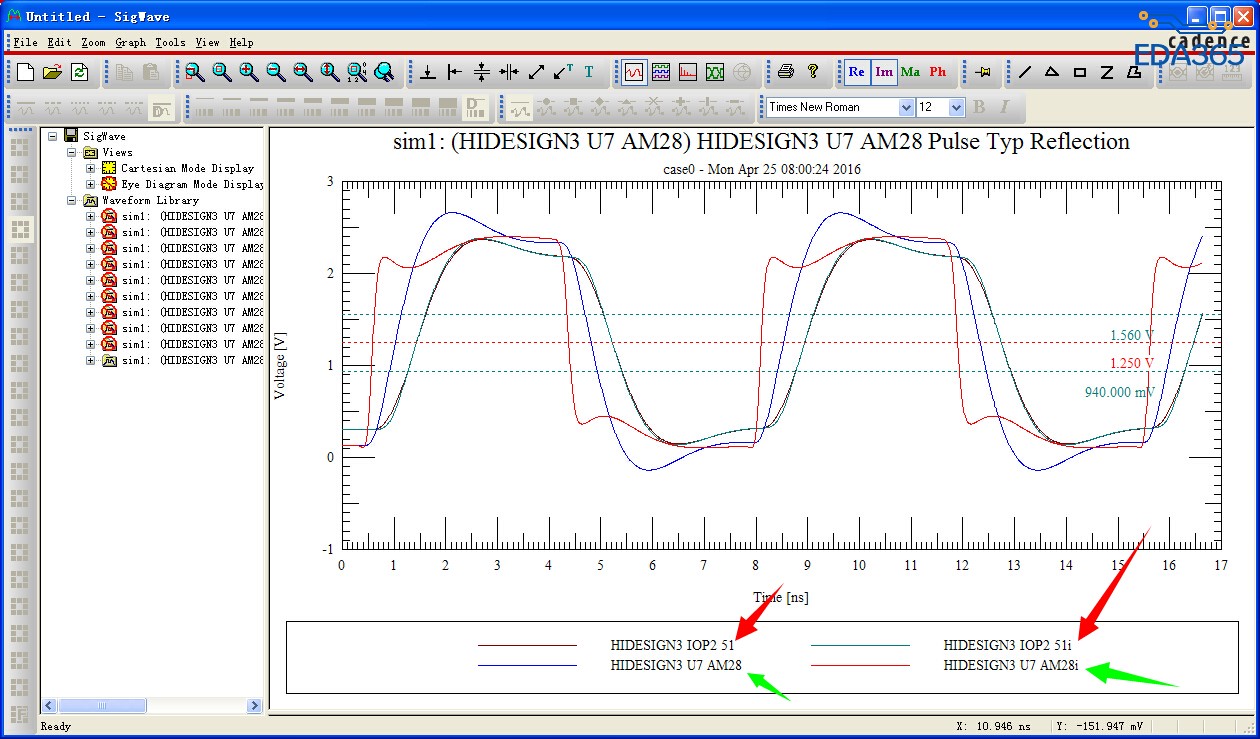Open the Graph menu
Viewport: 1260px width, 739px height.
[130, 42]
